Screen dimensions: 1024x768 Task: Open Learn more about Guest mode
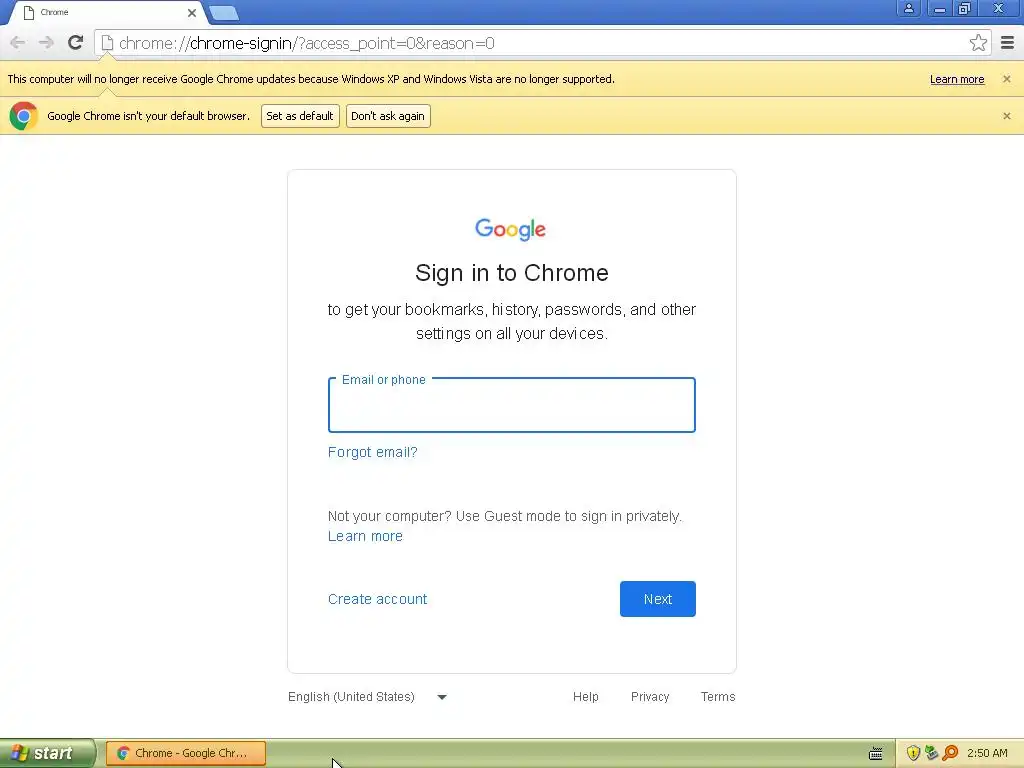tap(365, 536)
